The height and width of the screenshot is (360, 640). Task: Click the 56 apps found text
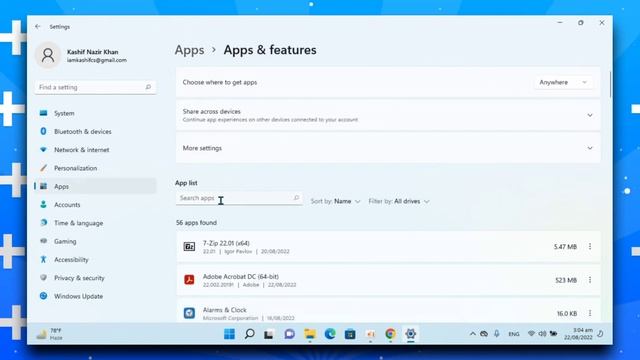pos(196,222)
